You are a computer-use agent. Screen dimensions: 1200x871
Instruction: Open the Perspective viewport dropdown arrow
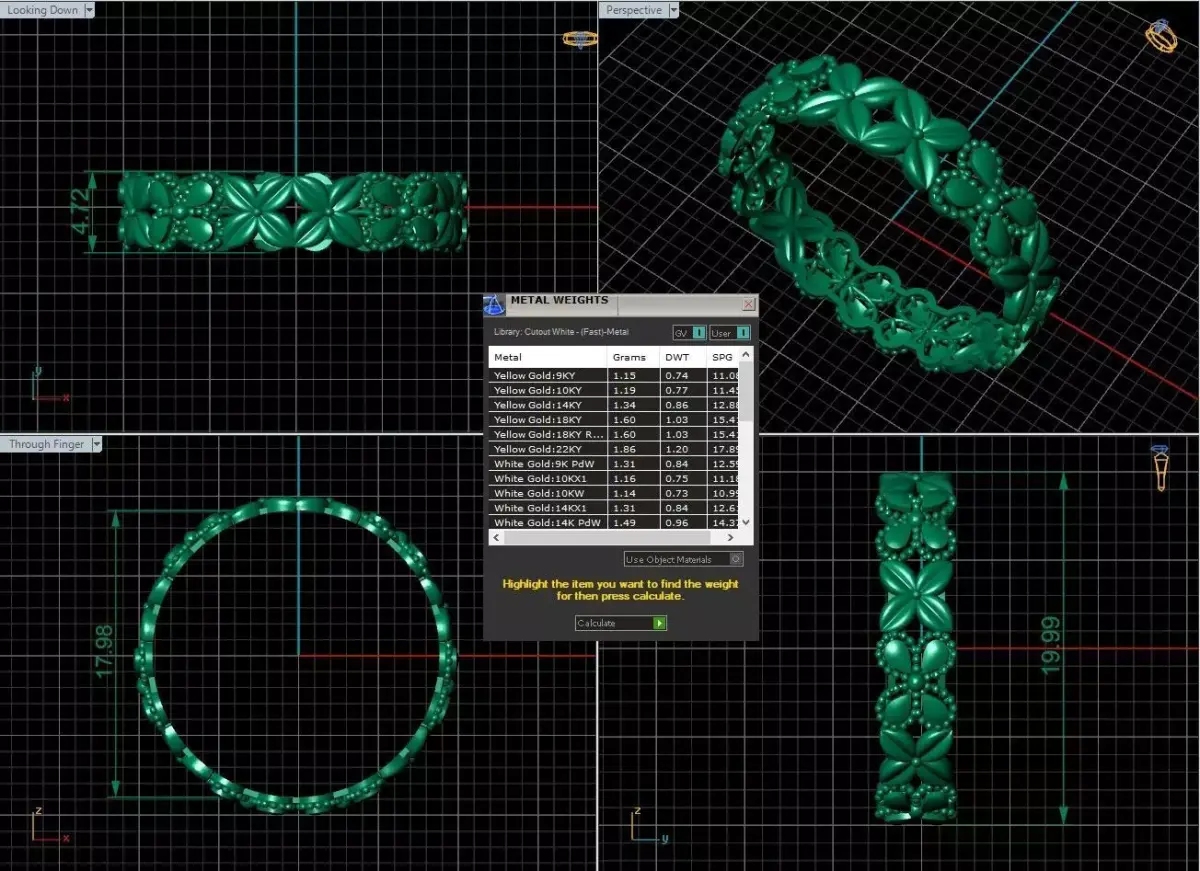click(673, 10)
